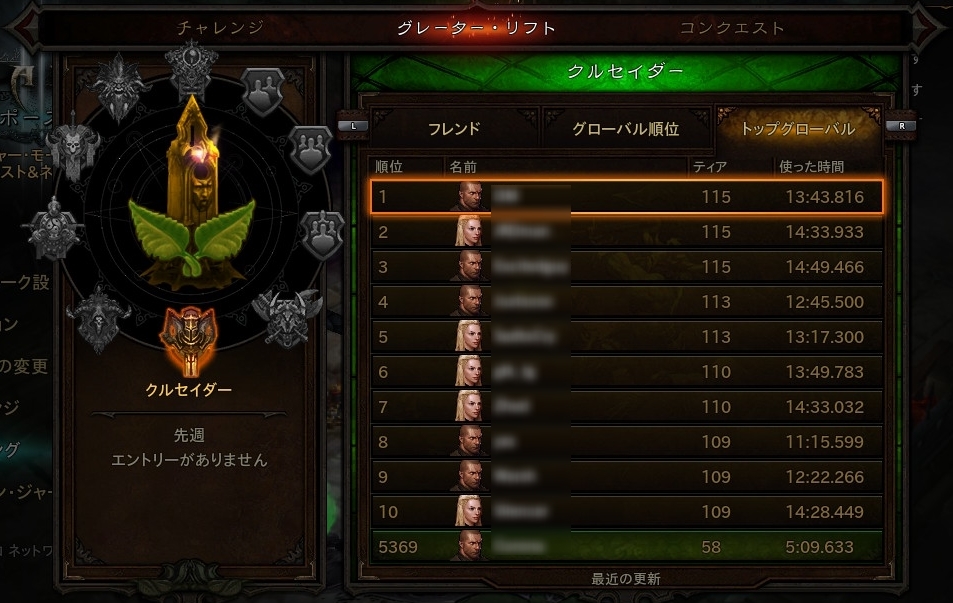The height and width of the screenshot is (603, 953).
Task: Select the rank 4 leaderboard row
Action: [627, 302]
